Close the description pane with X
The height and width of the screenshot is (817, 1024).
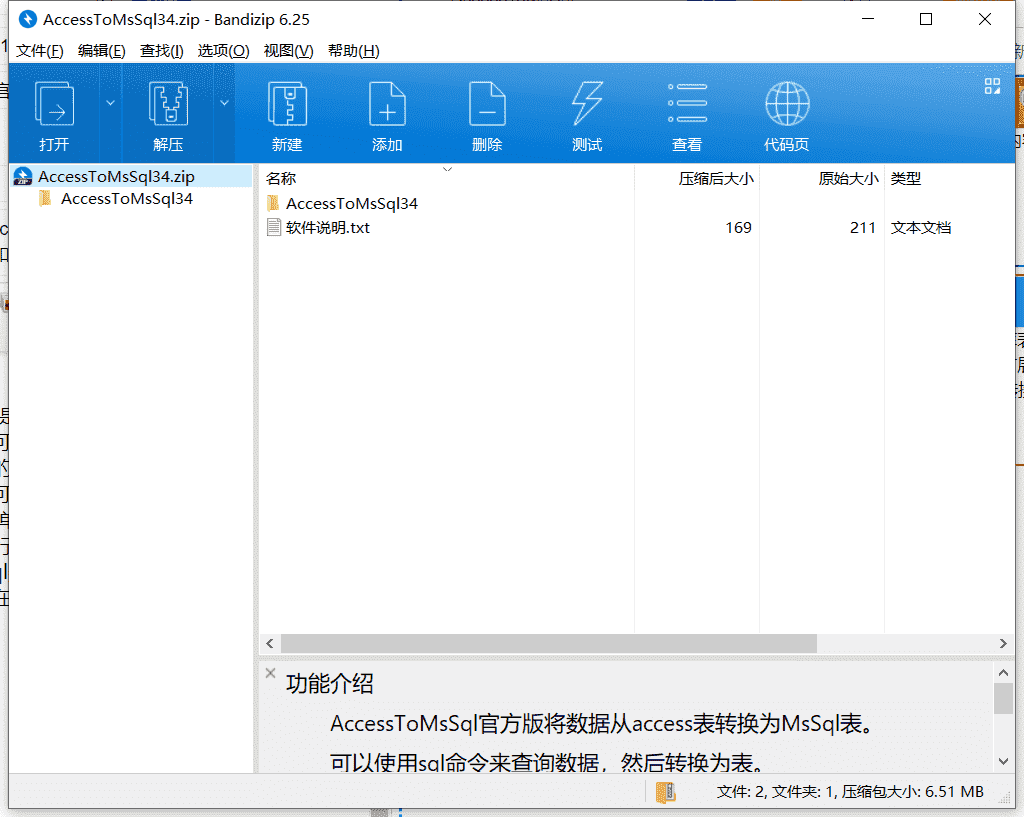click(270, 673)
